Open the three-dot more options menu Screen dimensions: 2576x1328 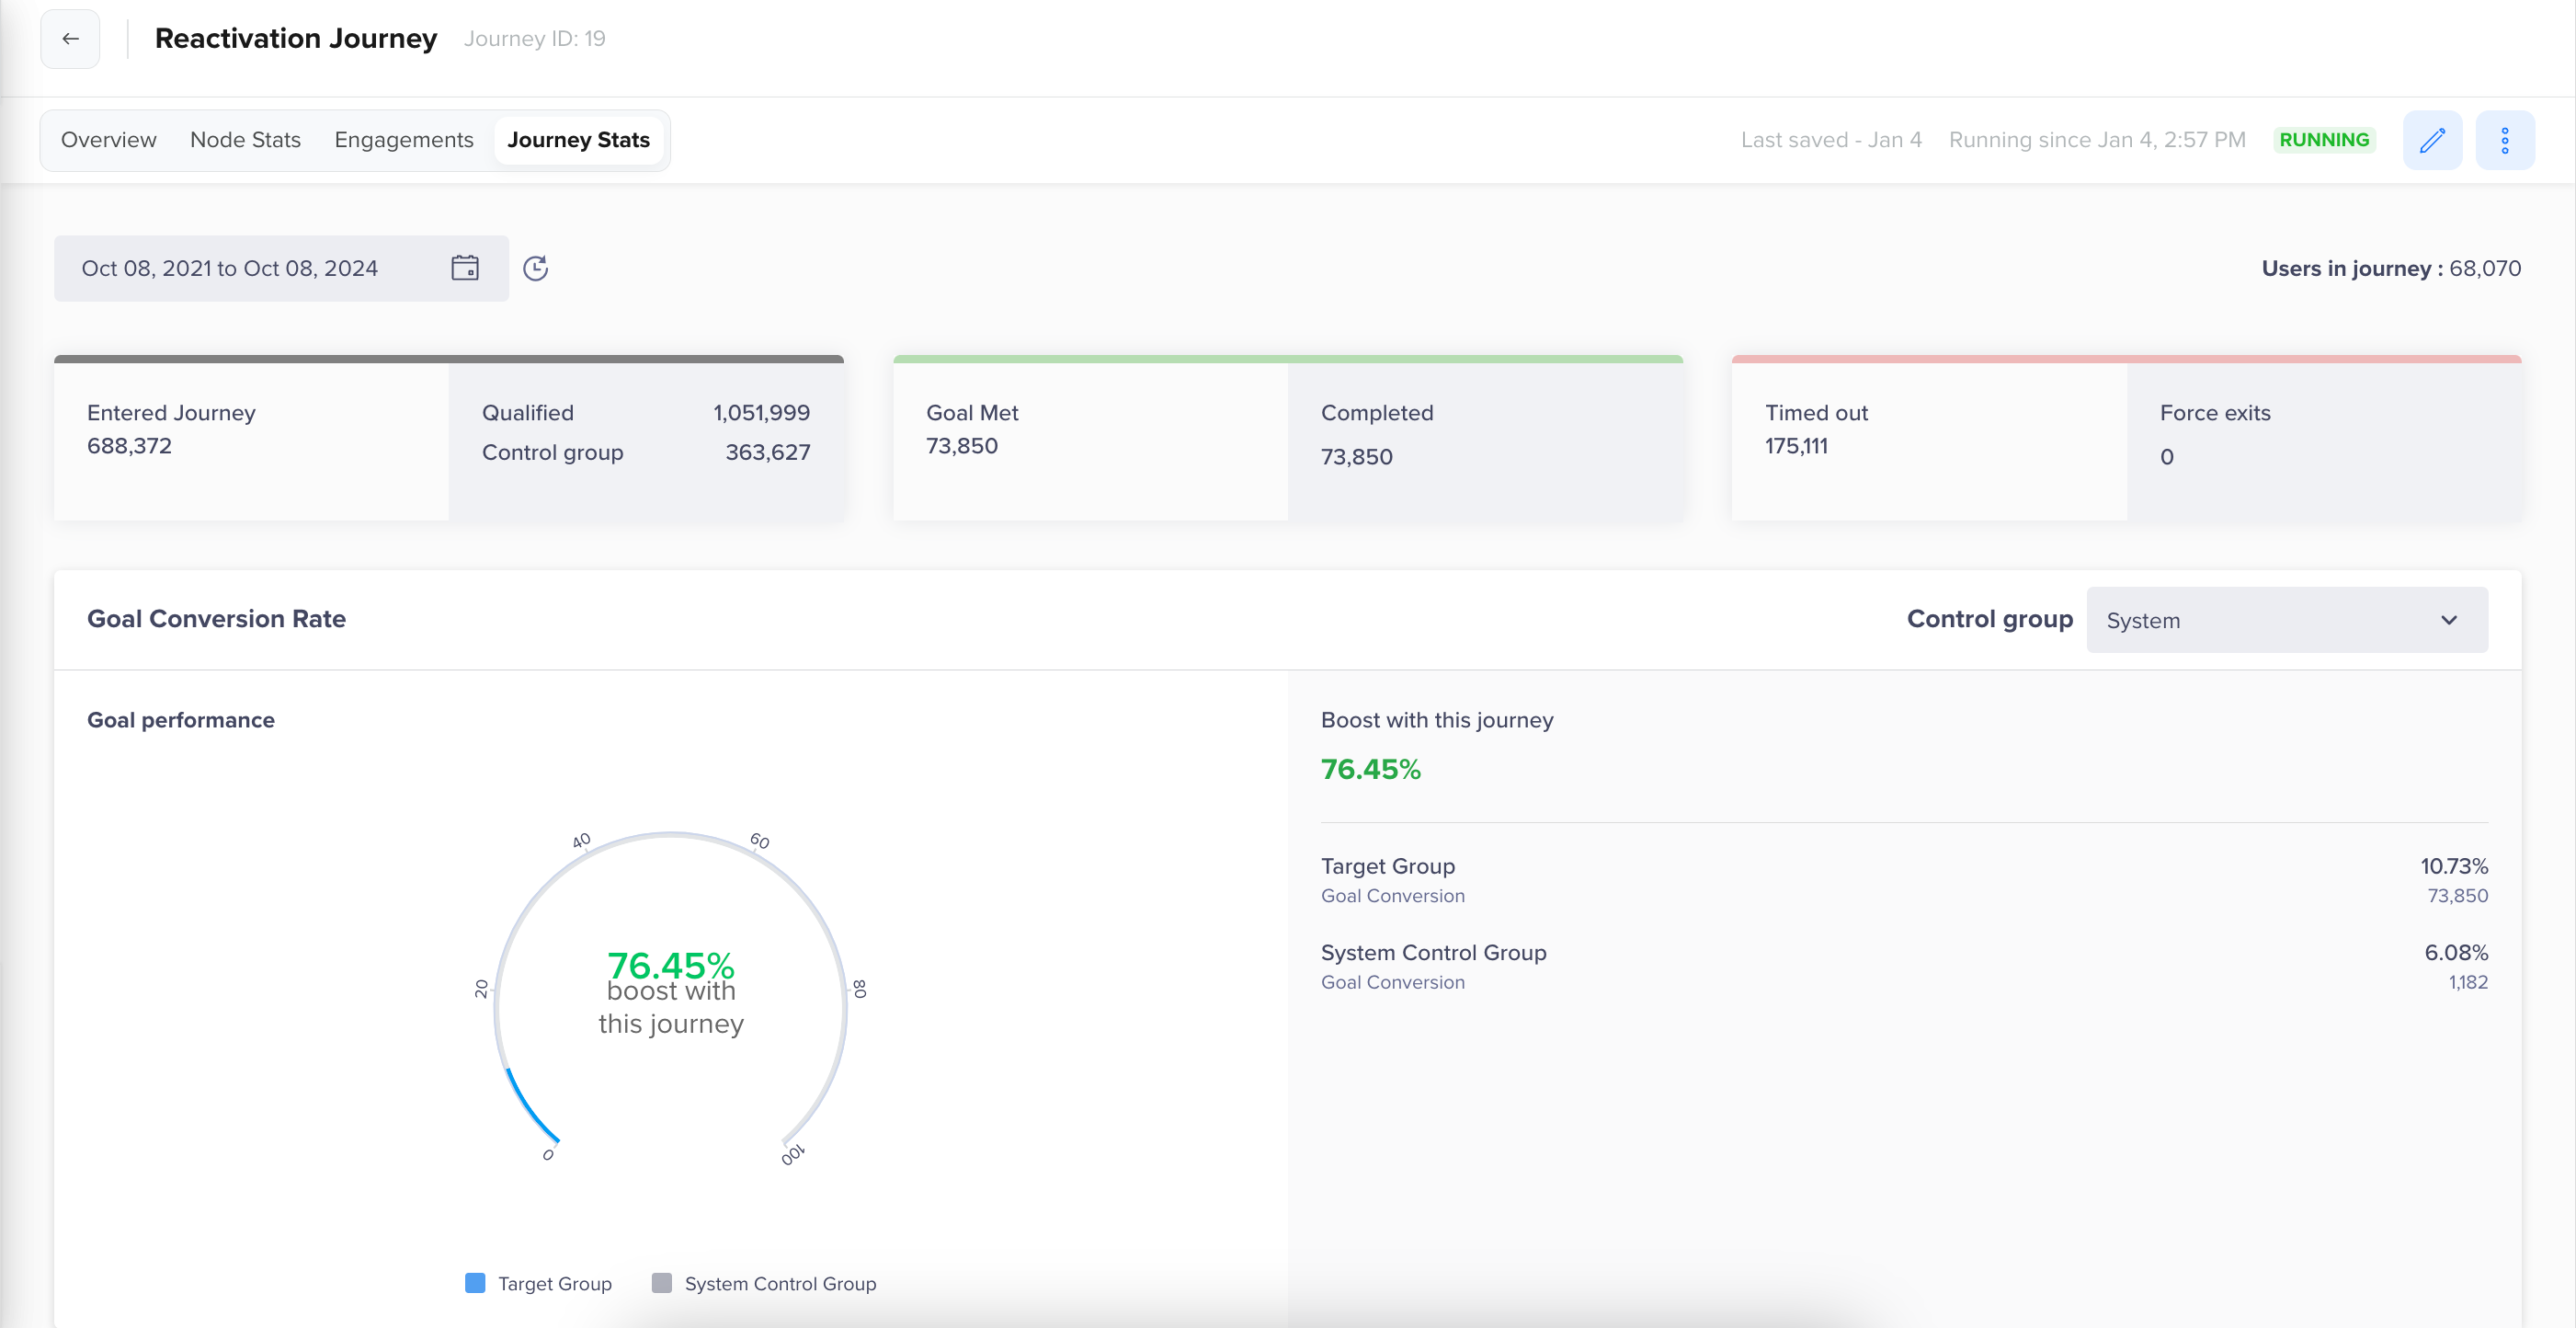tap(2504, 140)
